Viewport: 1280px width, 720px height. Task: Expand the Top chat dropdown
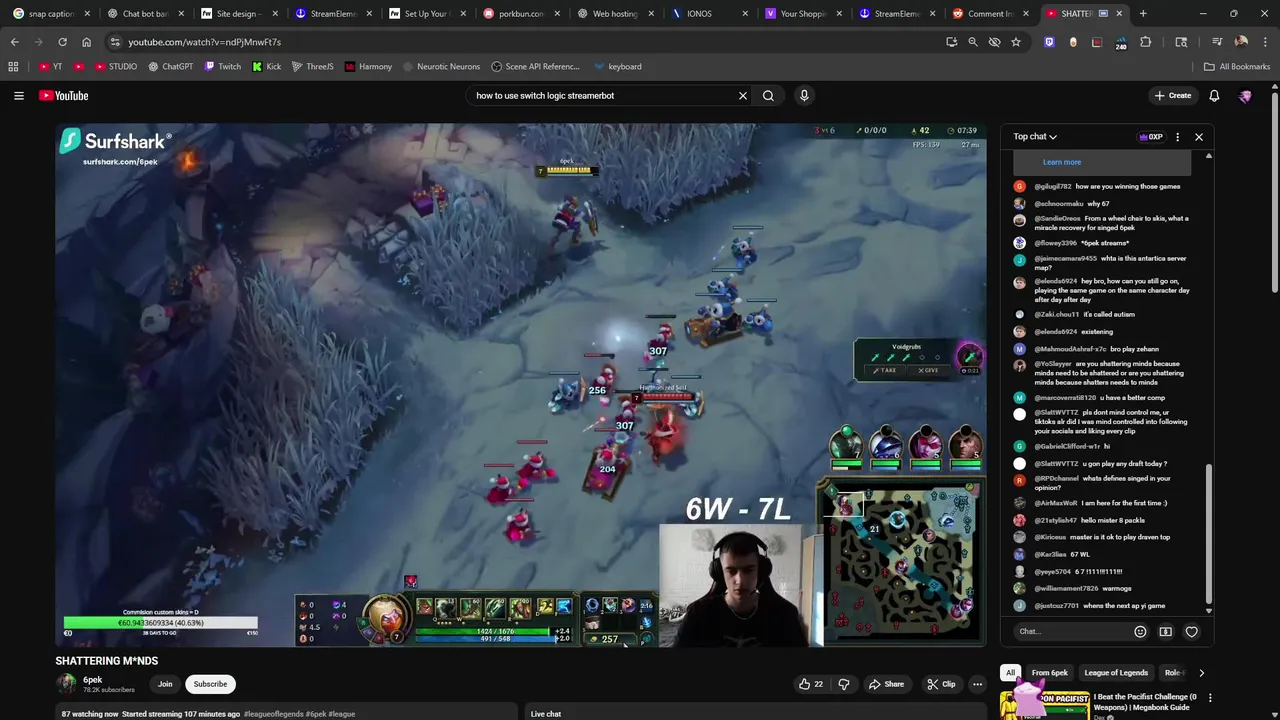tap(1035, 137)
